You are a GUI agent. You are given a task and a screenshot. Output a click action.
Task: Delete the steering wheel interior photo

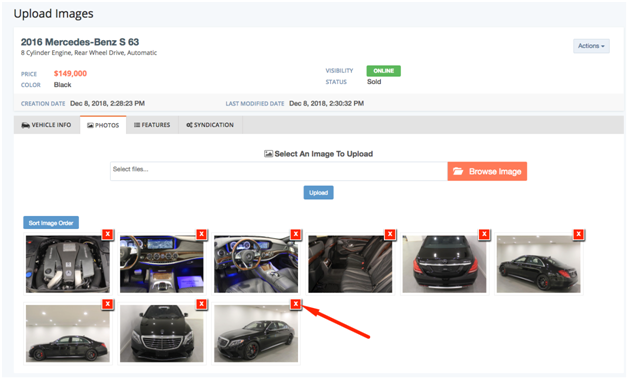click(x=296, y=234)
